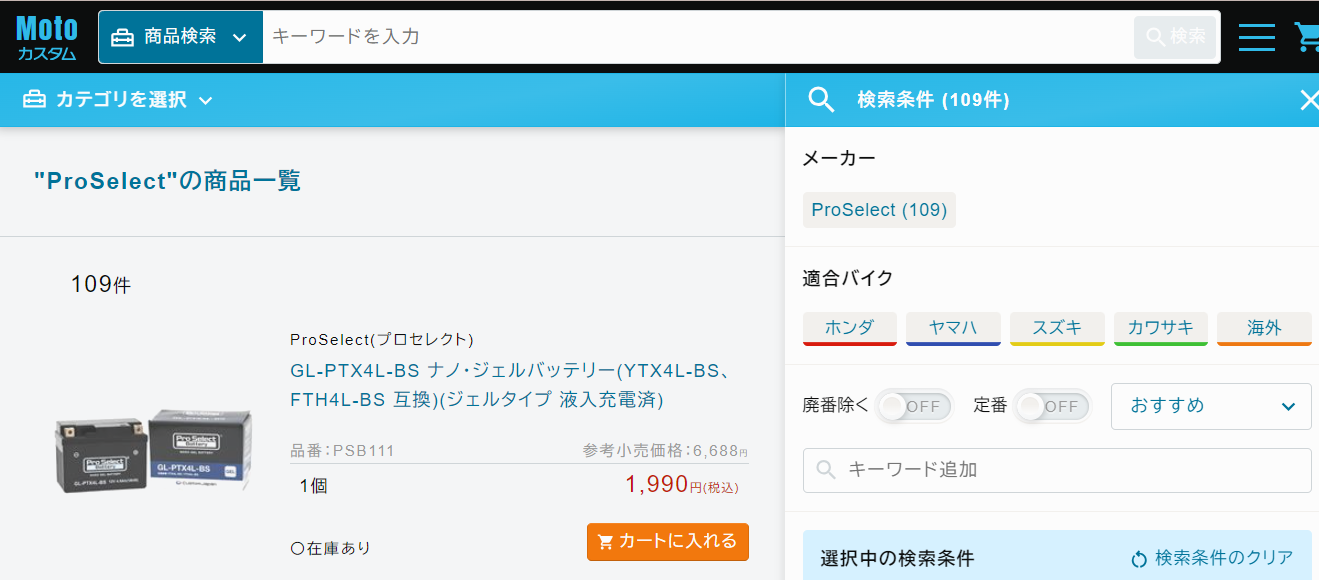The width and height of the screenshot is (1319, 580).
Task: Open the hamburger menu icon
Action: point(1256,37)
